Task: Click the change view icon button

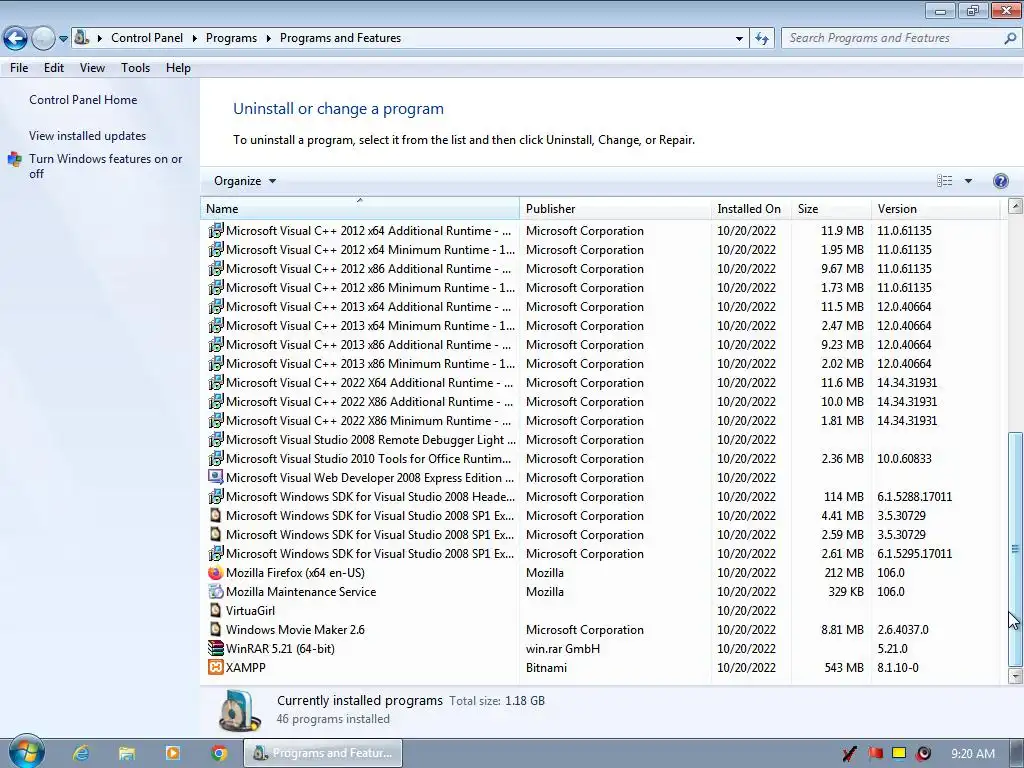Action: [944, 181]
